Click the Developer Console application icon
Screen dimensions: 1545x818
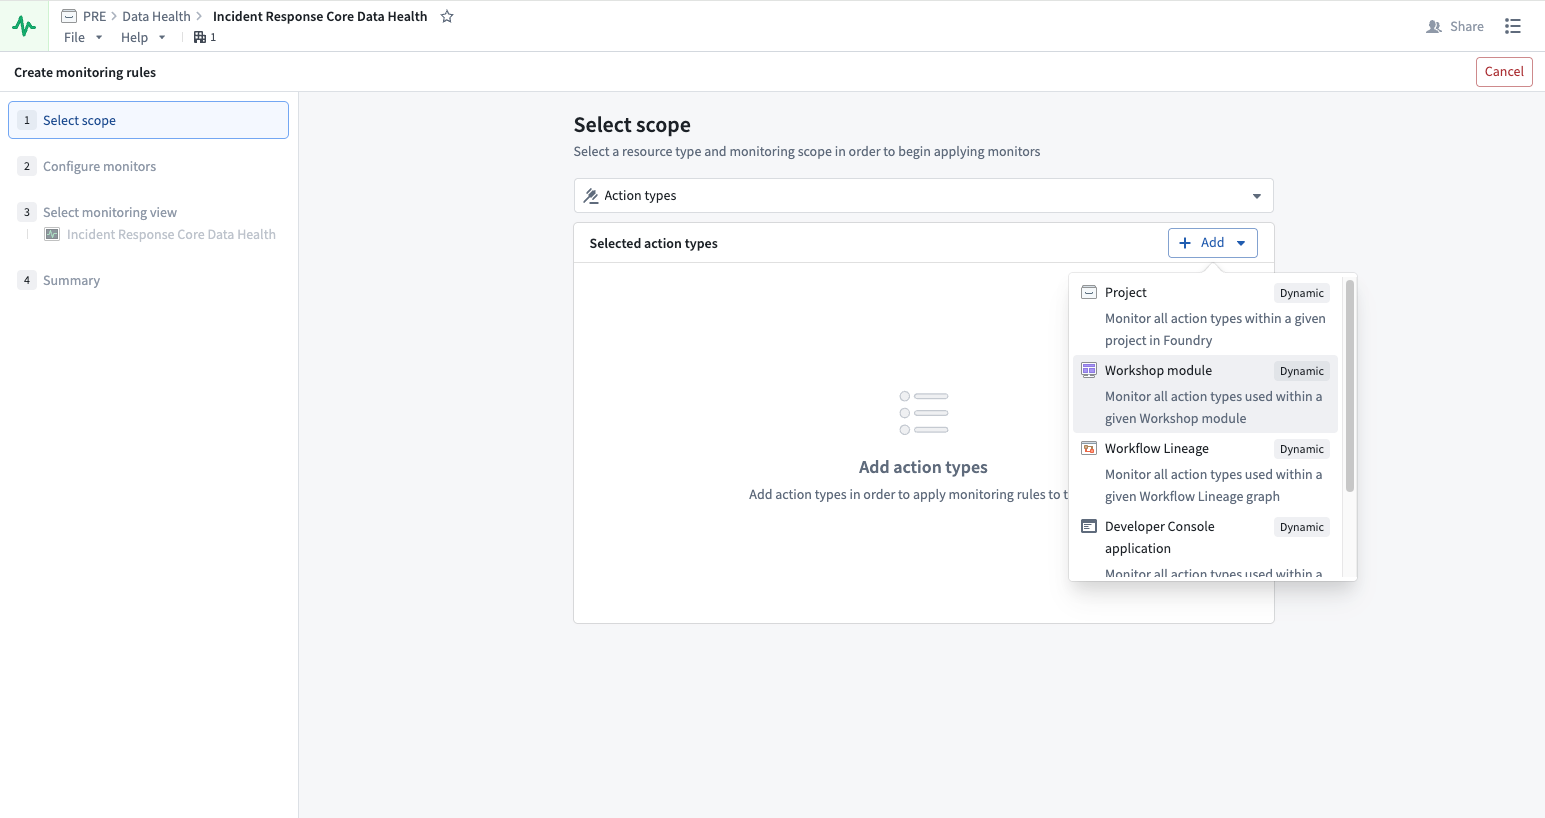(x=1088, y=526)
